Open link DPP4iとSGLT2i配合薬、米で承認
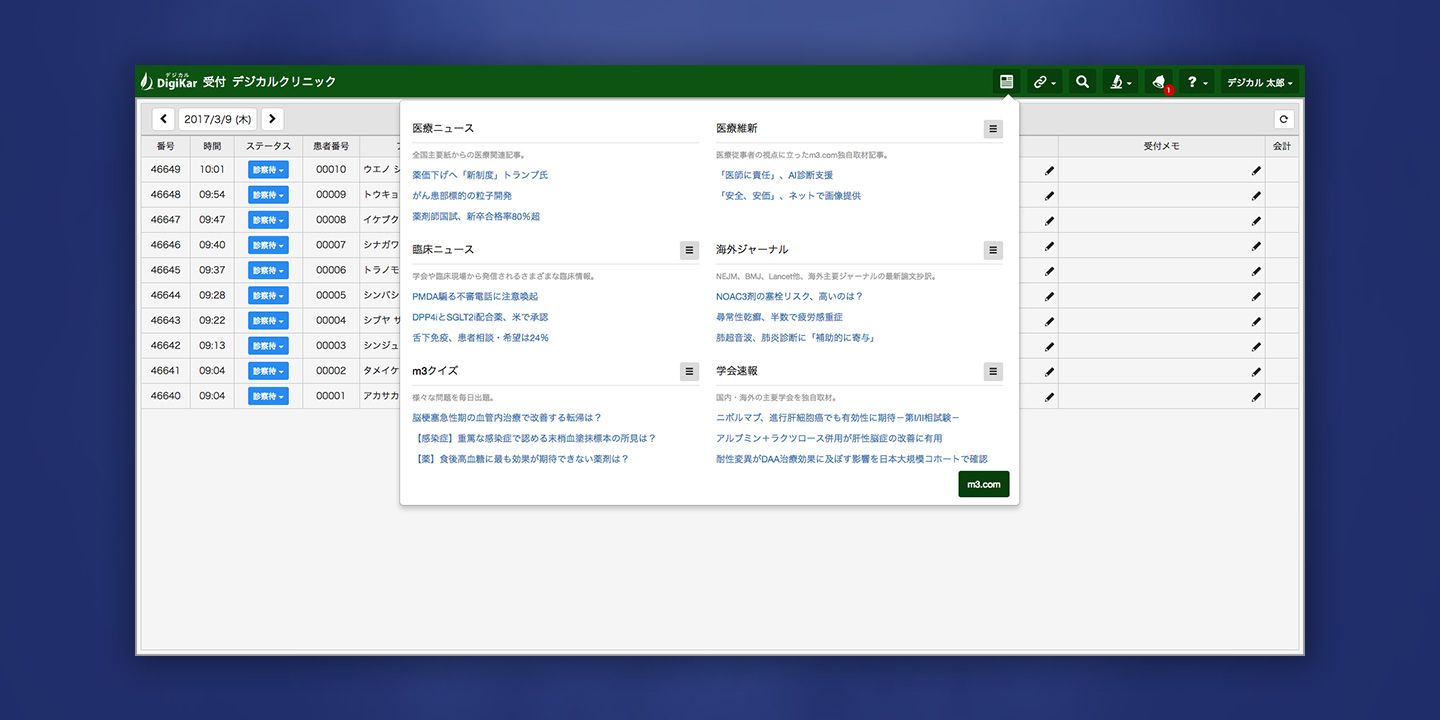 coord(480,317)
